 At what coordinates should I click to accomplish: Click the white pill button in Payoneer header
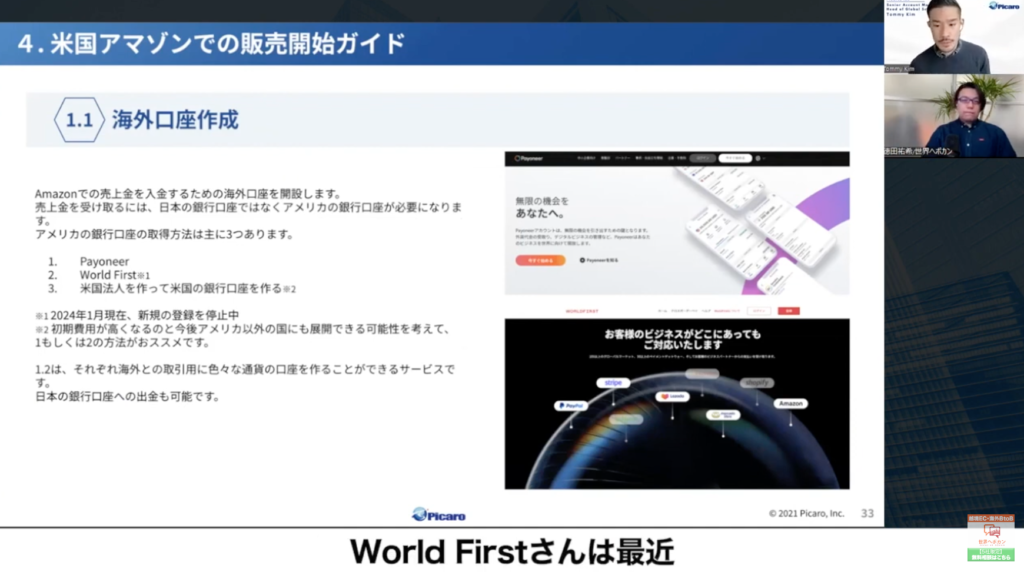[735, 158]
